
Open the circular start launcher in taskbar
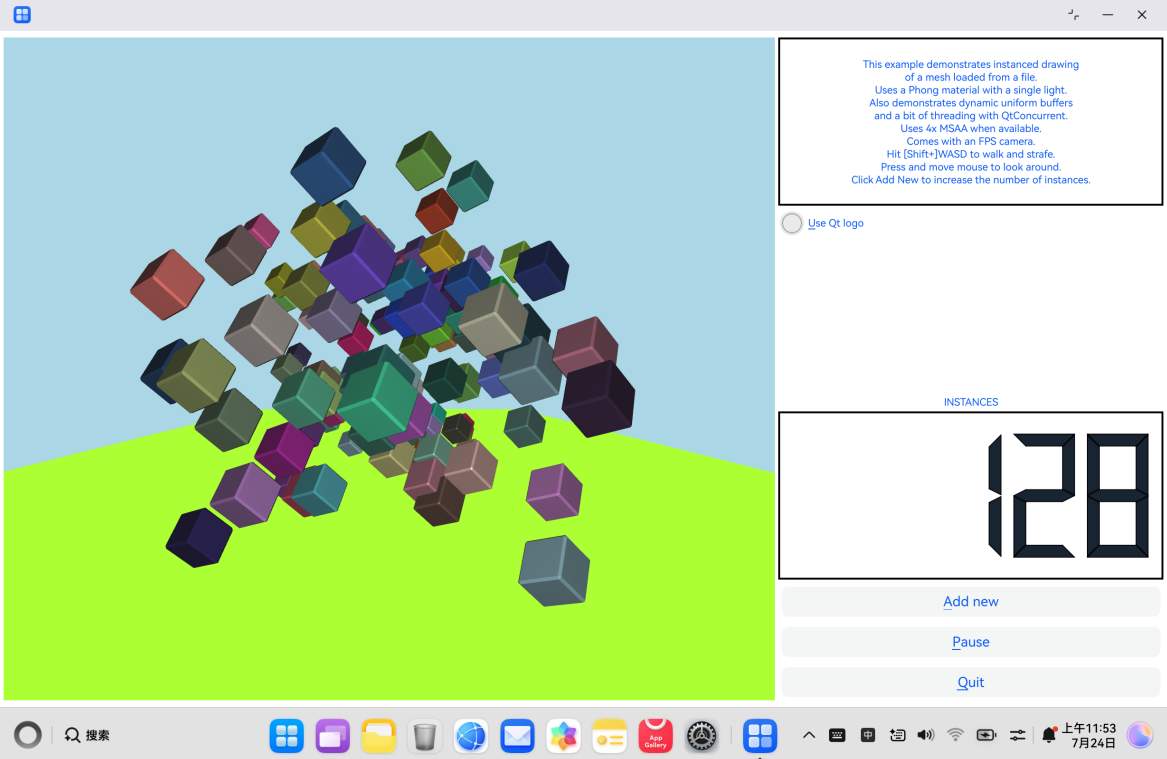point(28,734)
